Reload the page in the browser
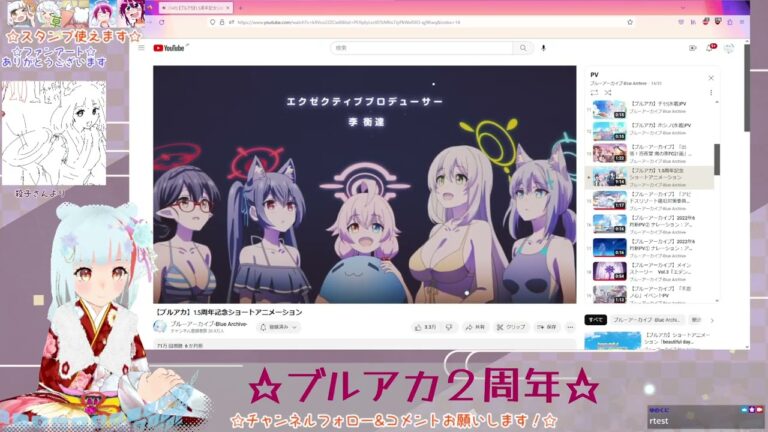The image size is (768, 432). 161,22
